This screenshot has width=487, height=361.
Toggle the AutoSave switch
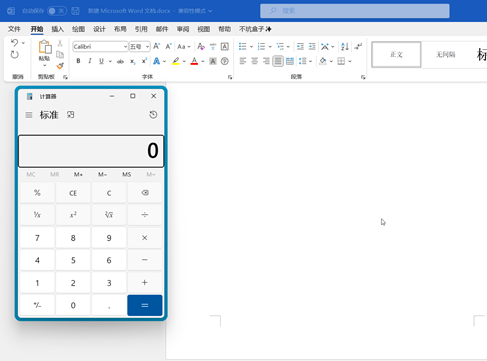coord(57,11)
